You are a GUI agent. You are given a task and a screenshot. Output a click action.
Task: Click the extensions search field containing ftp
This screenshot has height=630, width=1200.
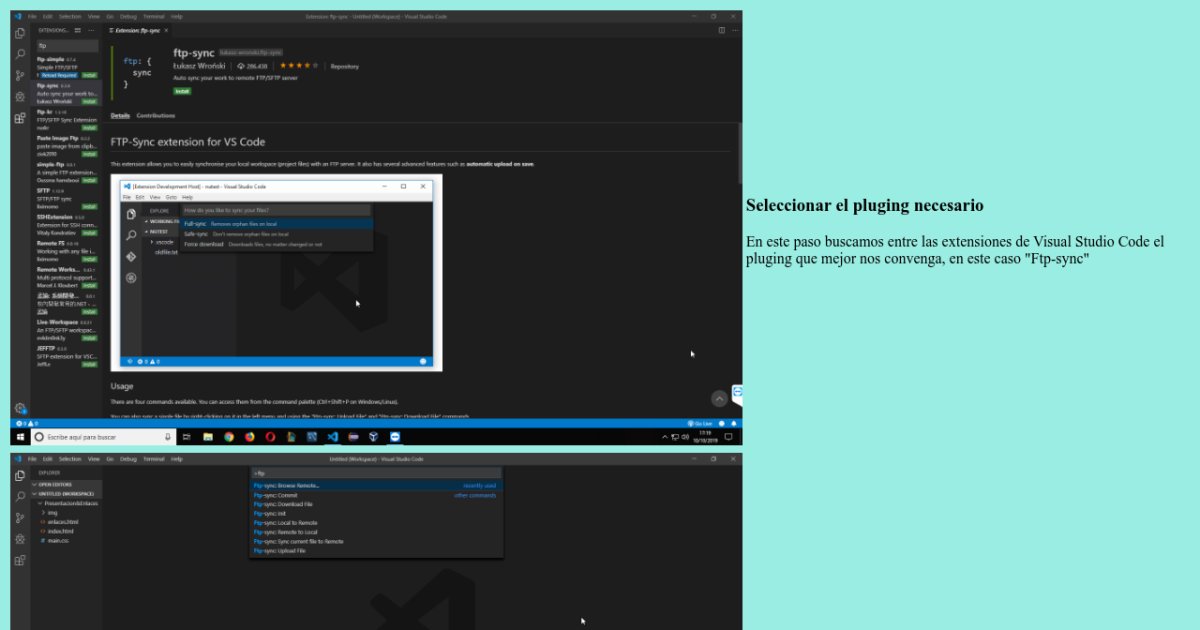67,45
